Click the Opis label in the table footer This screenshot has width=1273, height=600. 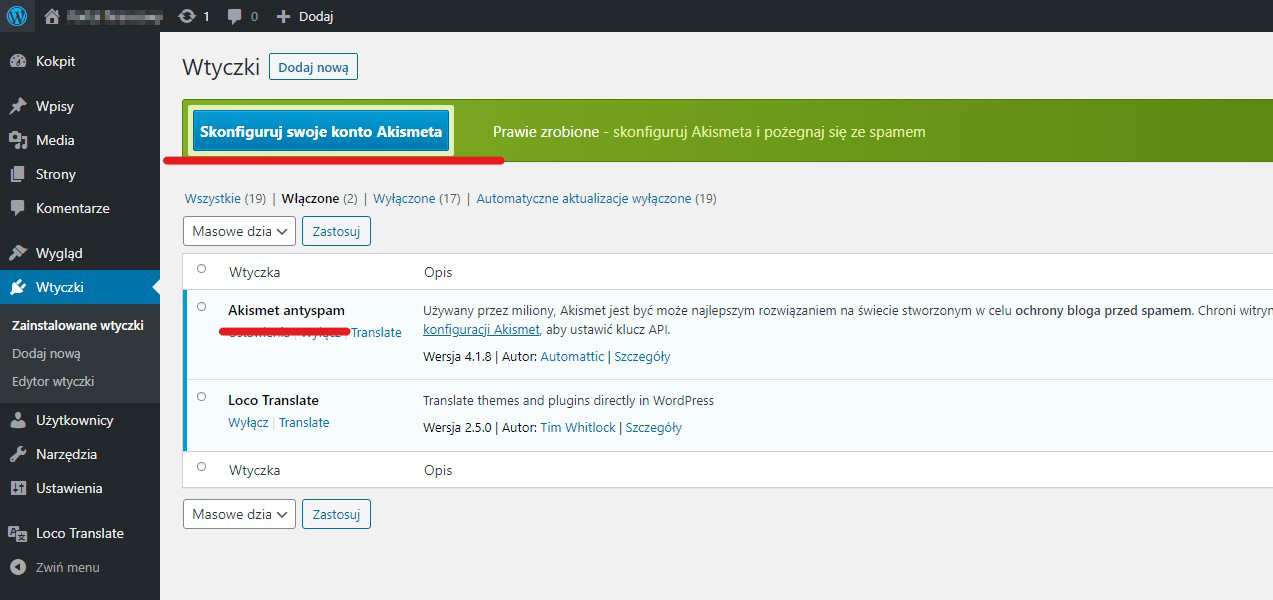(438, 470)
